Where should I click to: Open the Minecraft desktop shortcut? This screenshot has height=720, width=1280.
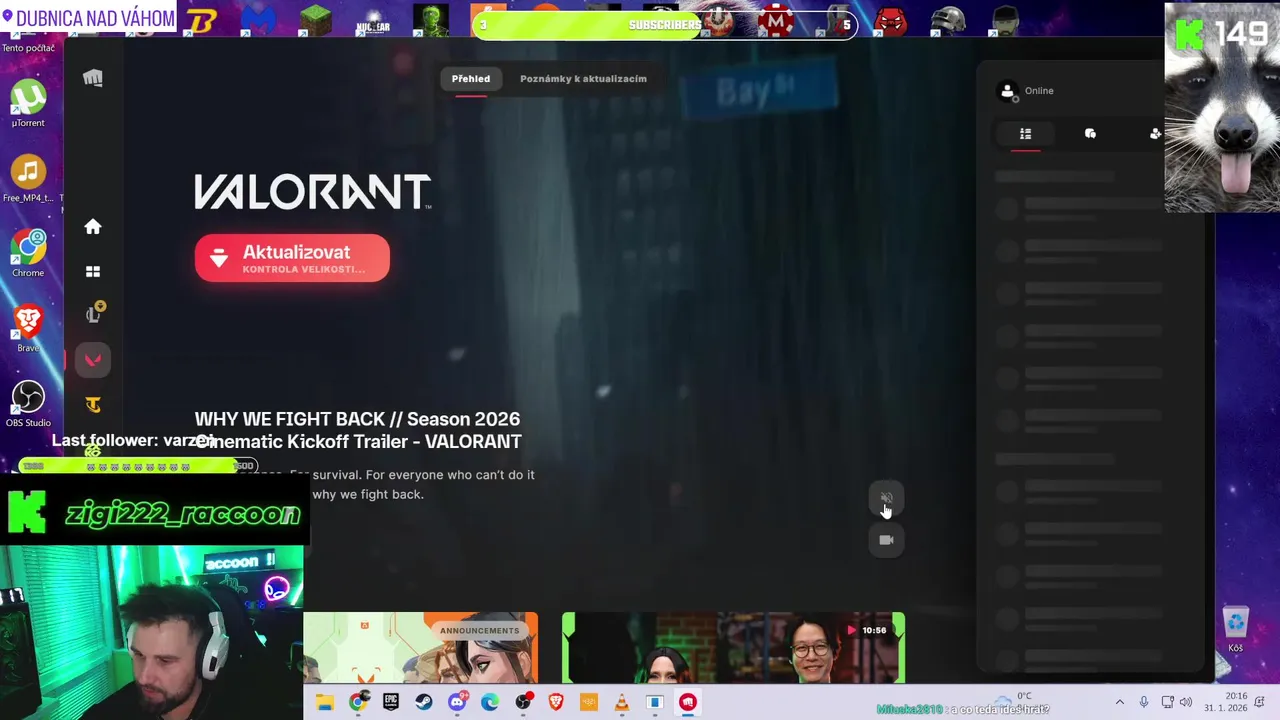tap(316, 20)
